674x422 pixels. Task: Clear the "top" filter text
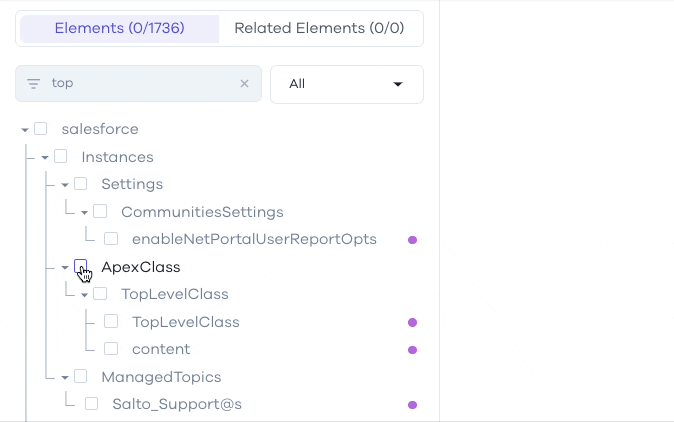click(244, 83)
